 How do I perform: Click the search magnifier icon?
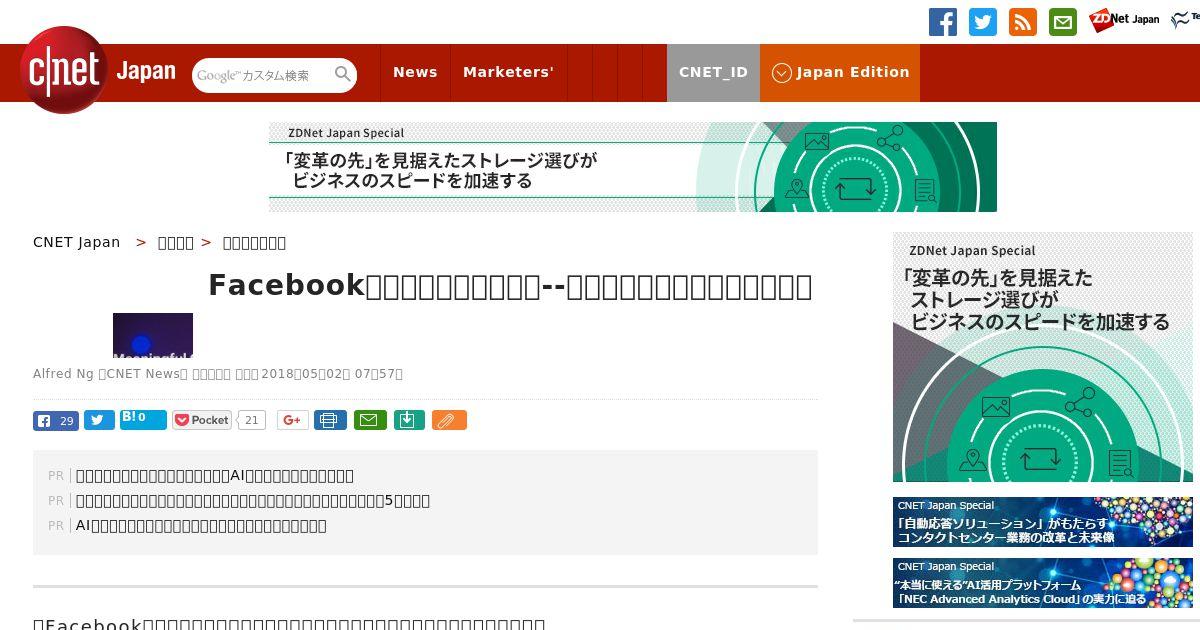tap(343, 74)
